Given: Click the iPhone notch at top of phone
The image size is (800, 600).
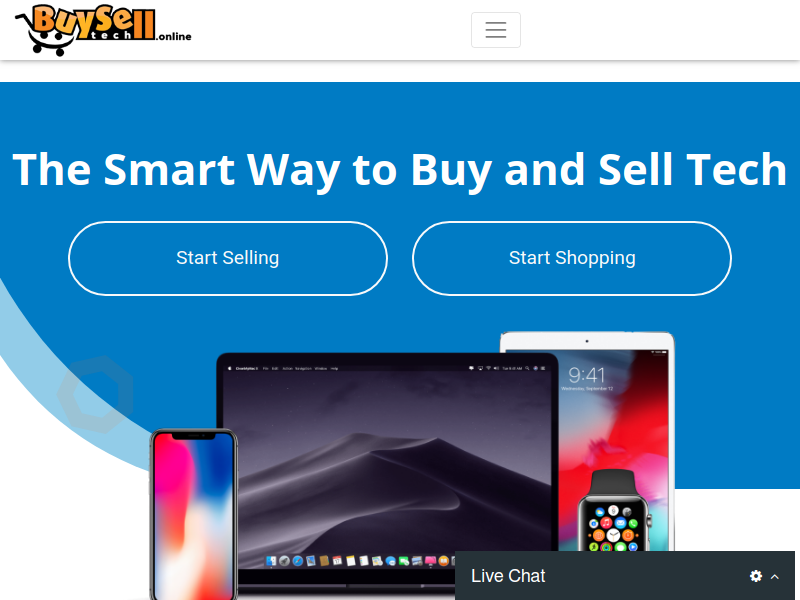Looking at the screenshot, I should [x=193, y=436].
